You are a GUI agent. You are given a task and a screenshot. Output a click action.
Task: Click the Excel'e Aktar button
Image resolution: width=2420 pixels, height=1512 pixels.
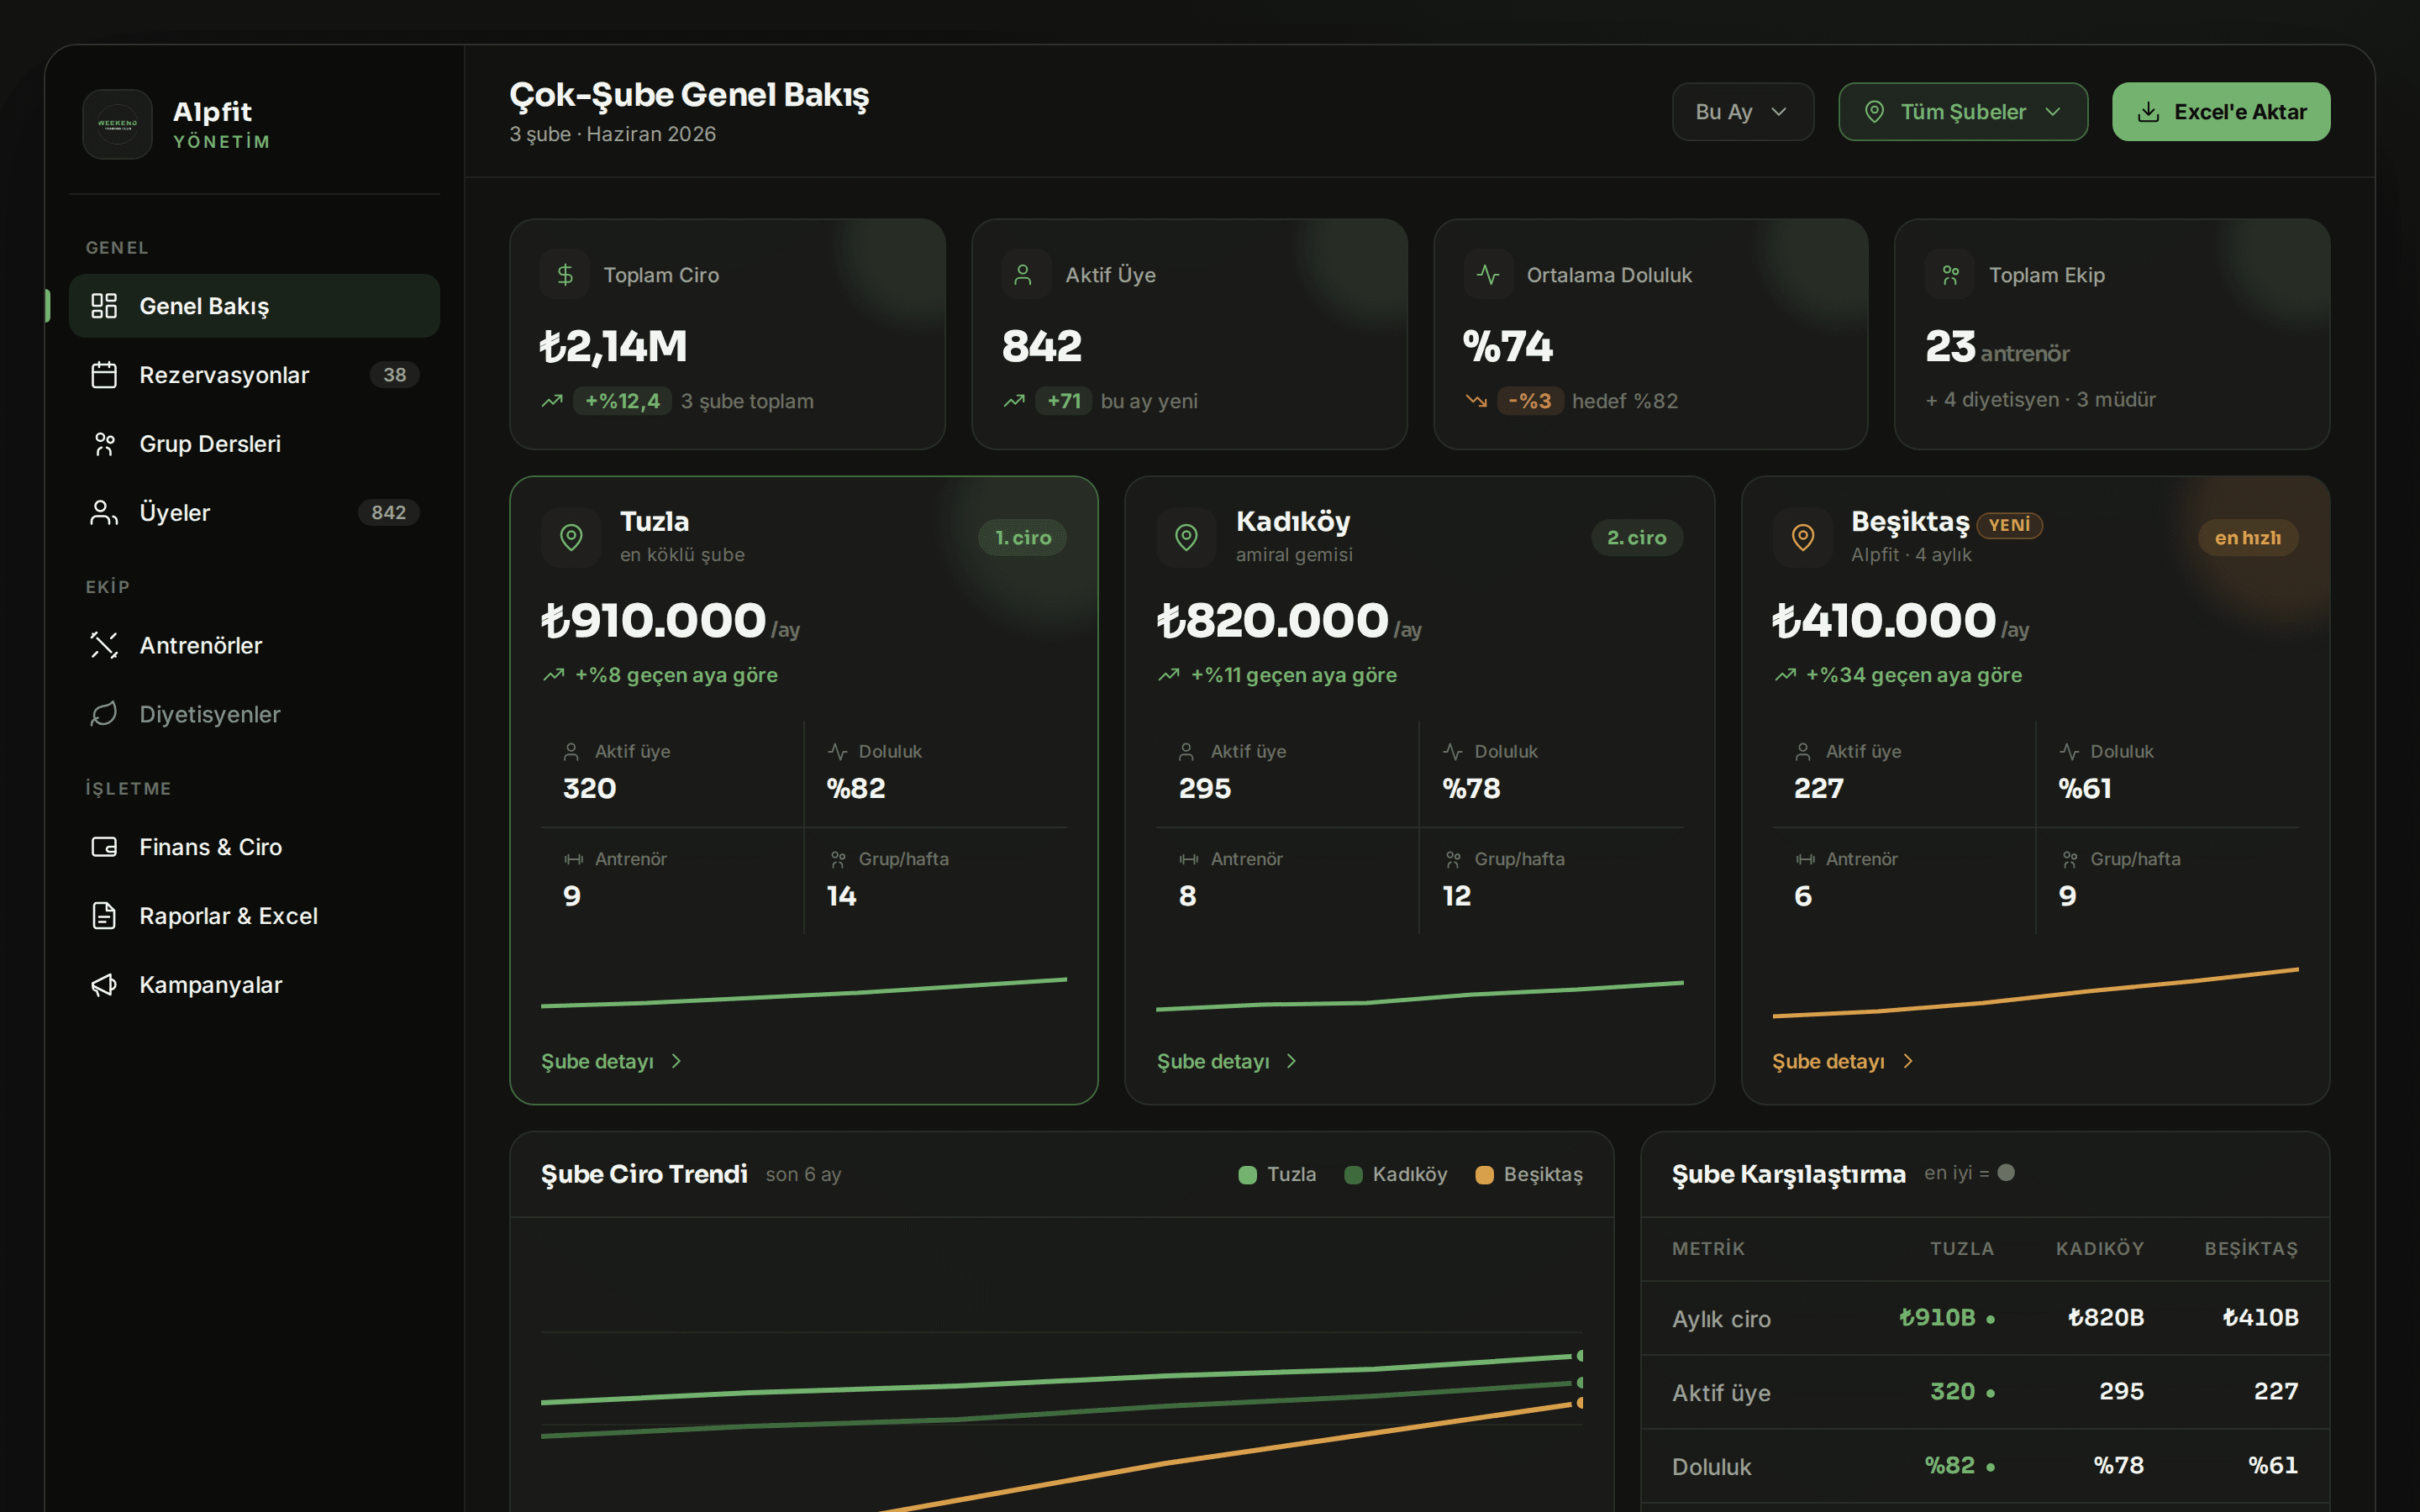pos(2221,112)
